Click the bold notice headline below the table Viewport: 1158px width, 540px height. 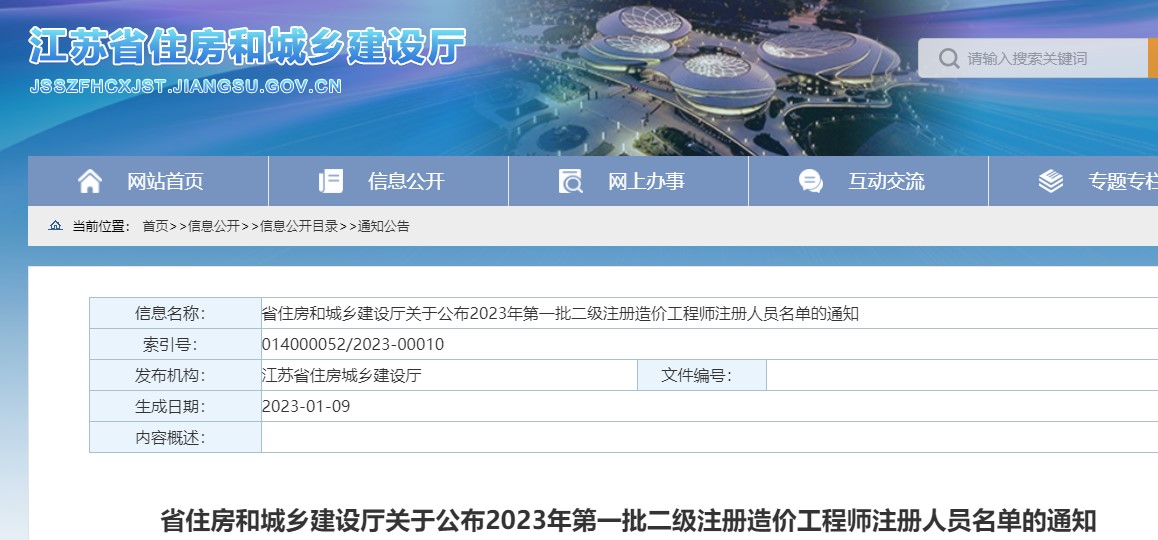628,521
